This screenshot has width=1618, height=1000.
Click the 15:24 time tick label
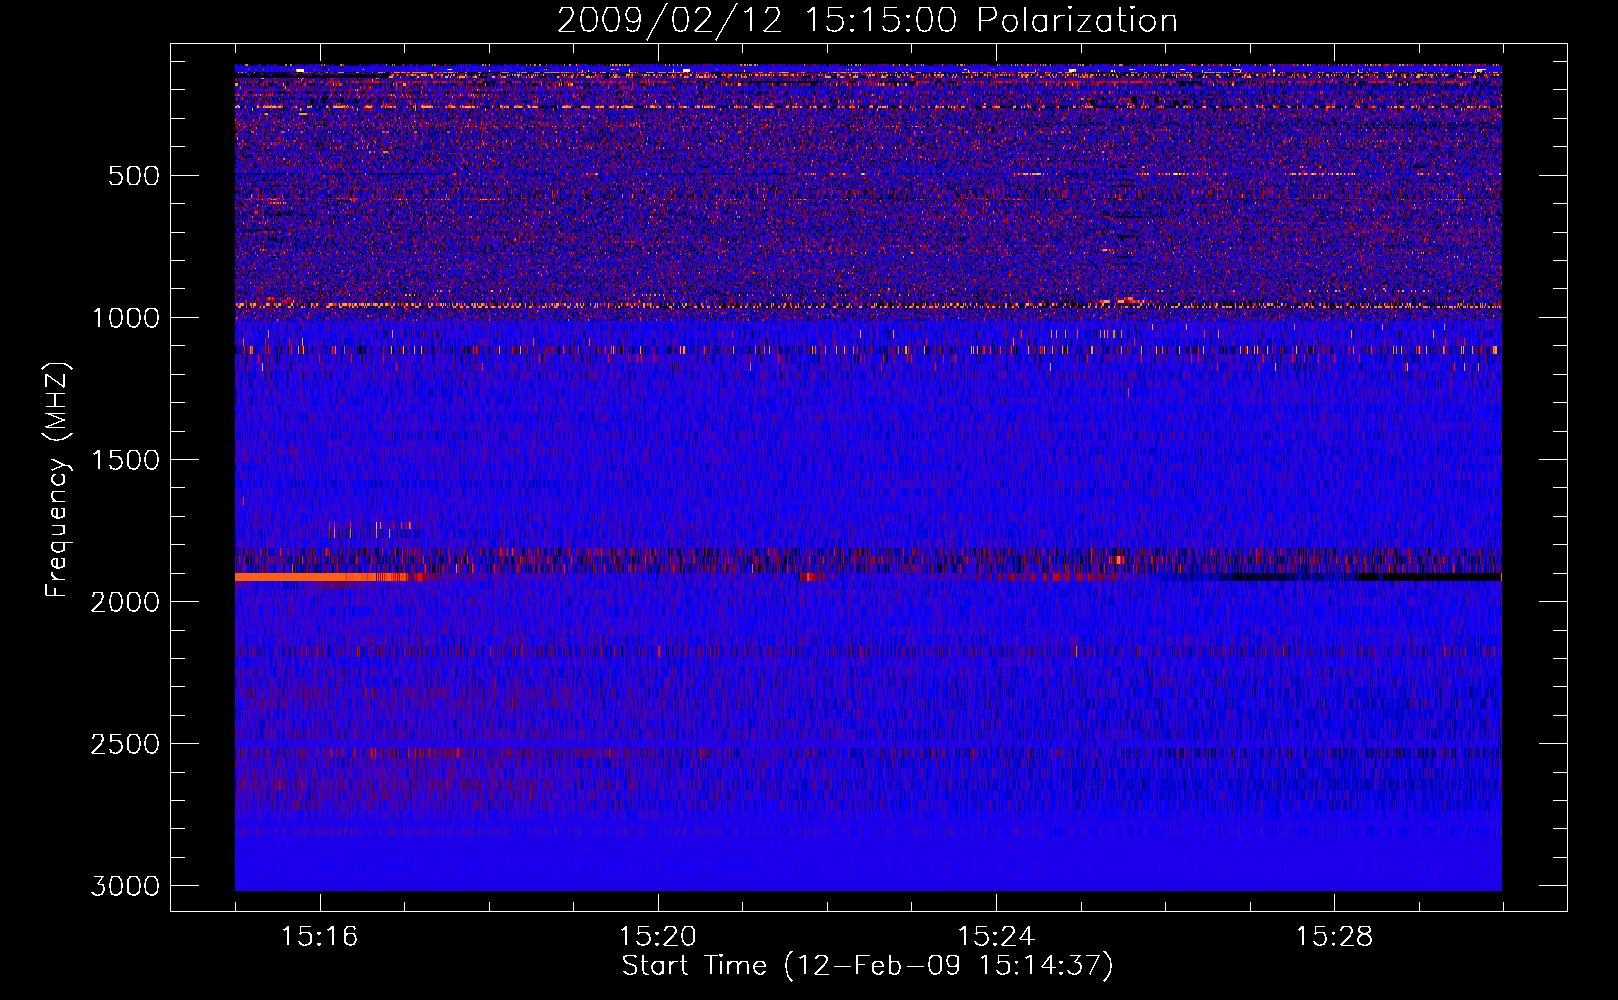[996, 937]
